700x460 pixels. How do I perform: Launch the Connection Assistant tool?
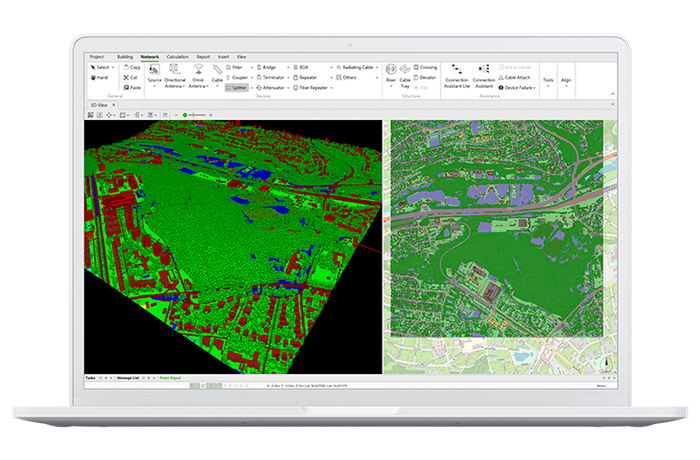pyautogui.click(x=483, y=73)
